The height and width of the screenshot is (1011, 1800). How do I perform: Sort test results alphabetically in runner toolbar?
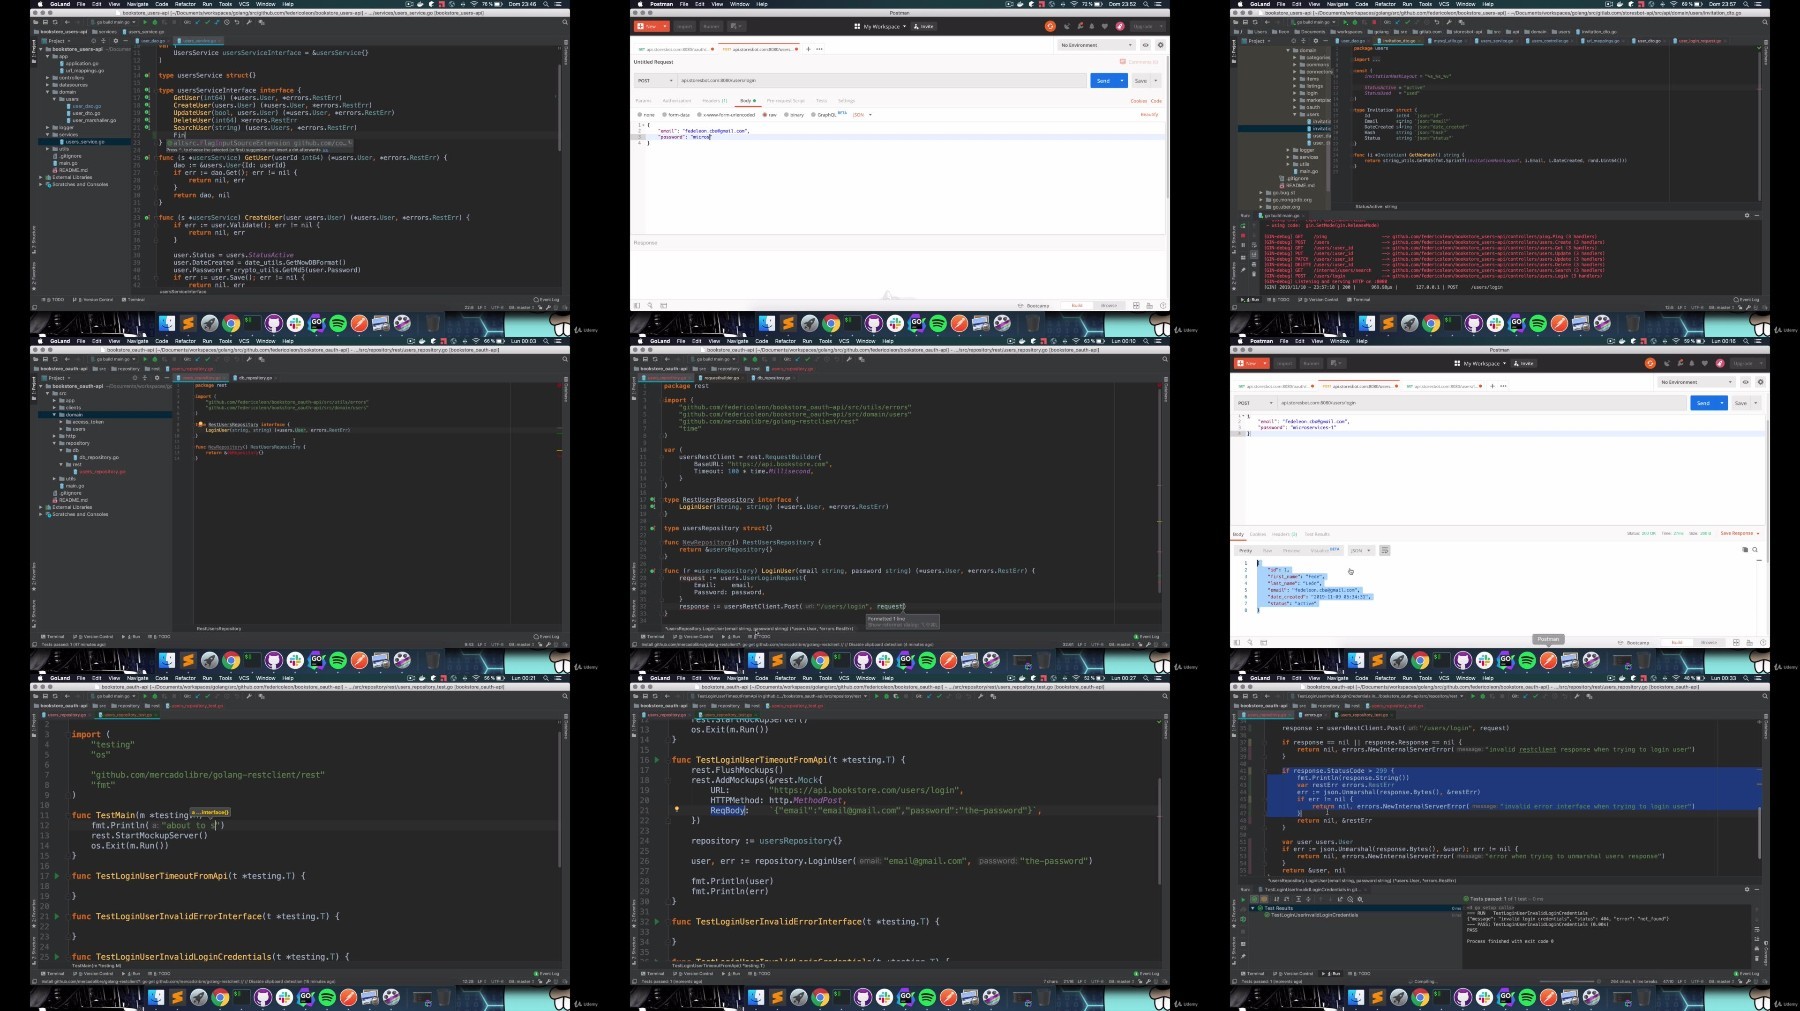tap(1276, 899)
